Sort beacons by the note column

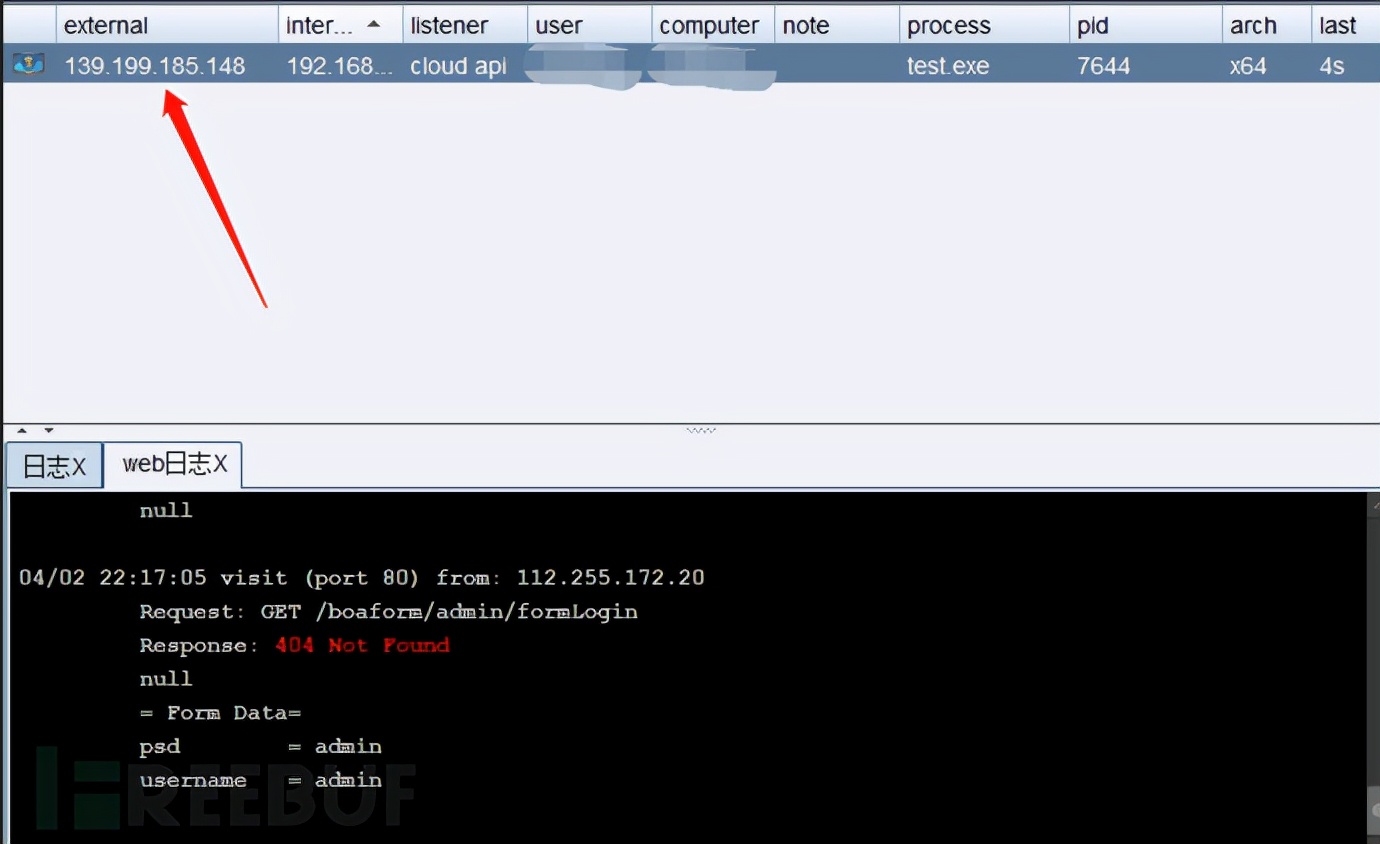pyautogui.click(x=837, y=25)
